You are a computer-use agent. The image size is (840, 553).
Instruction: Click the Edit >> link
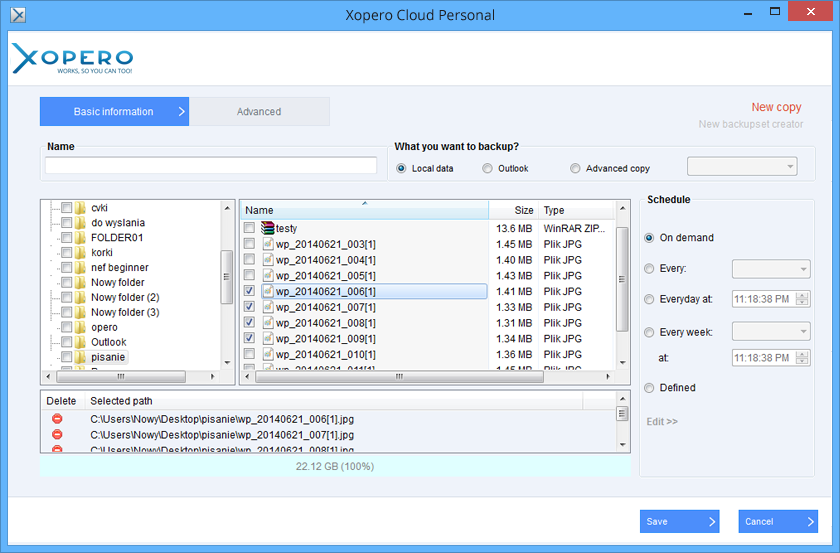(x=662, y=422)
